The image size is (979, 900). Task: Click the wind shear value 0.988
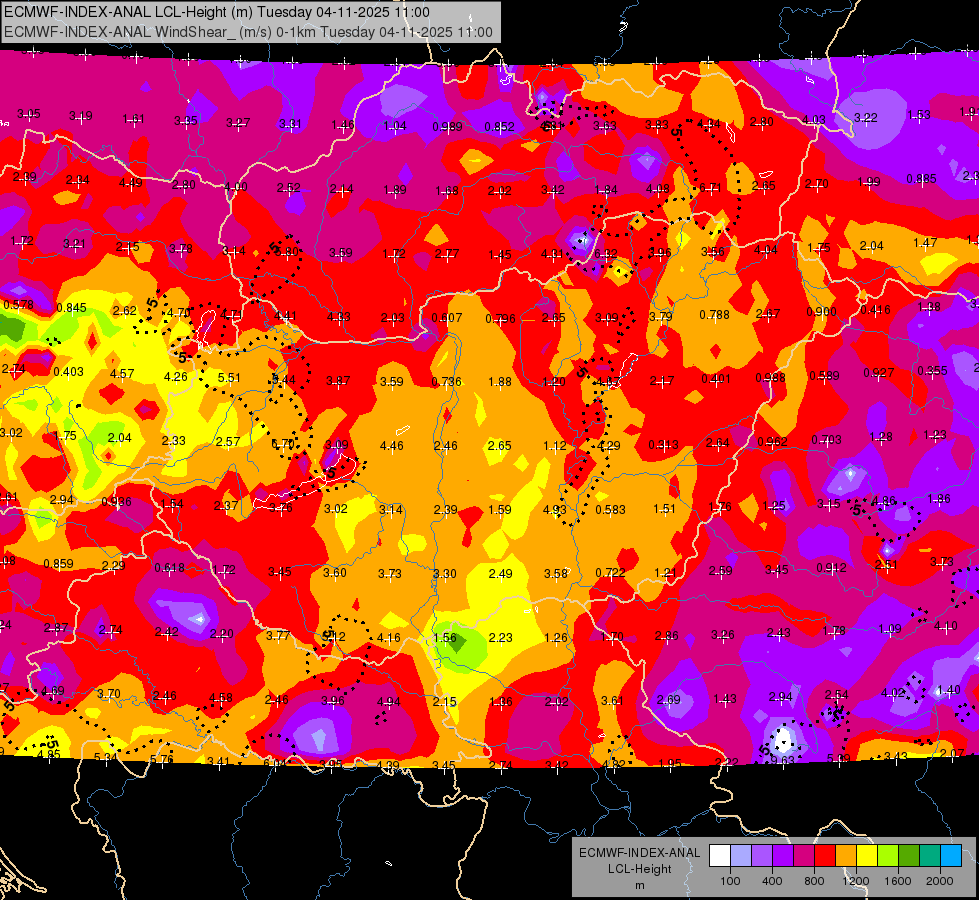click(770, 378)
